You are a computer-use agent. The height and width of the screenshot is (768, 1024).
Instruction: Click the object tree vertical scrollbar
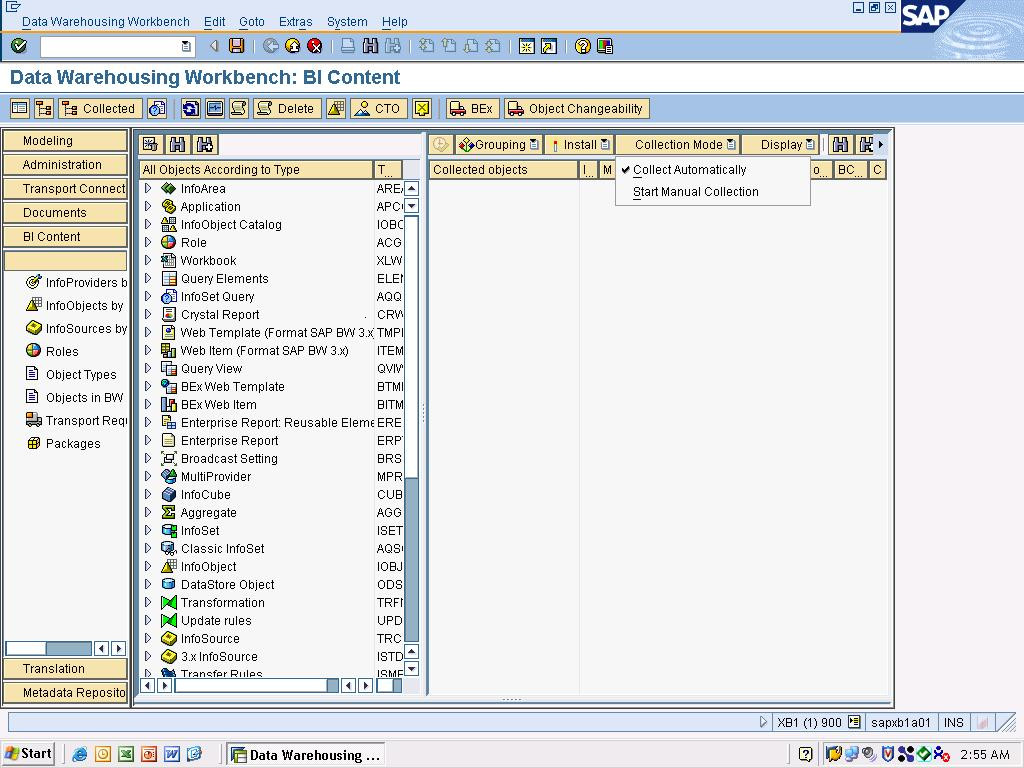point(411,428)
